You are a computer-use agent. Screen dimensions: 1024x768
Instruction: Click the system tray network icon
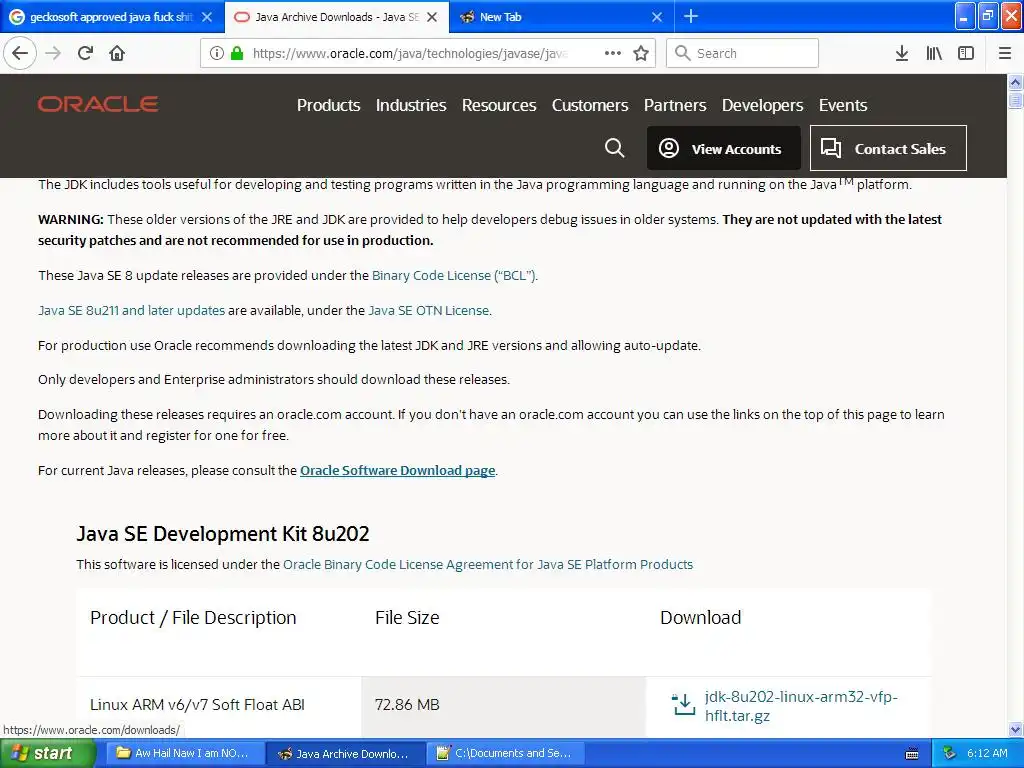pos(950,754)
